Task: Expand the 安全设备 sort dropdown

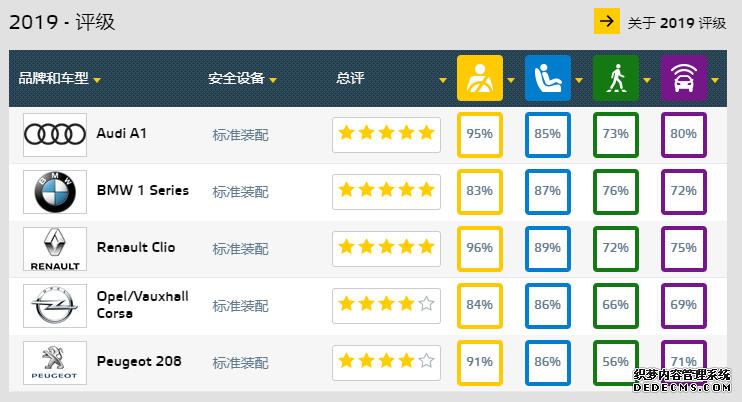Action: (273, 80)
